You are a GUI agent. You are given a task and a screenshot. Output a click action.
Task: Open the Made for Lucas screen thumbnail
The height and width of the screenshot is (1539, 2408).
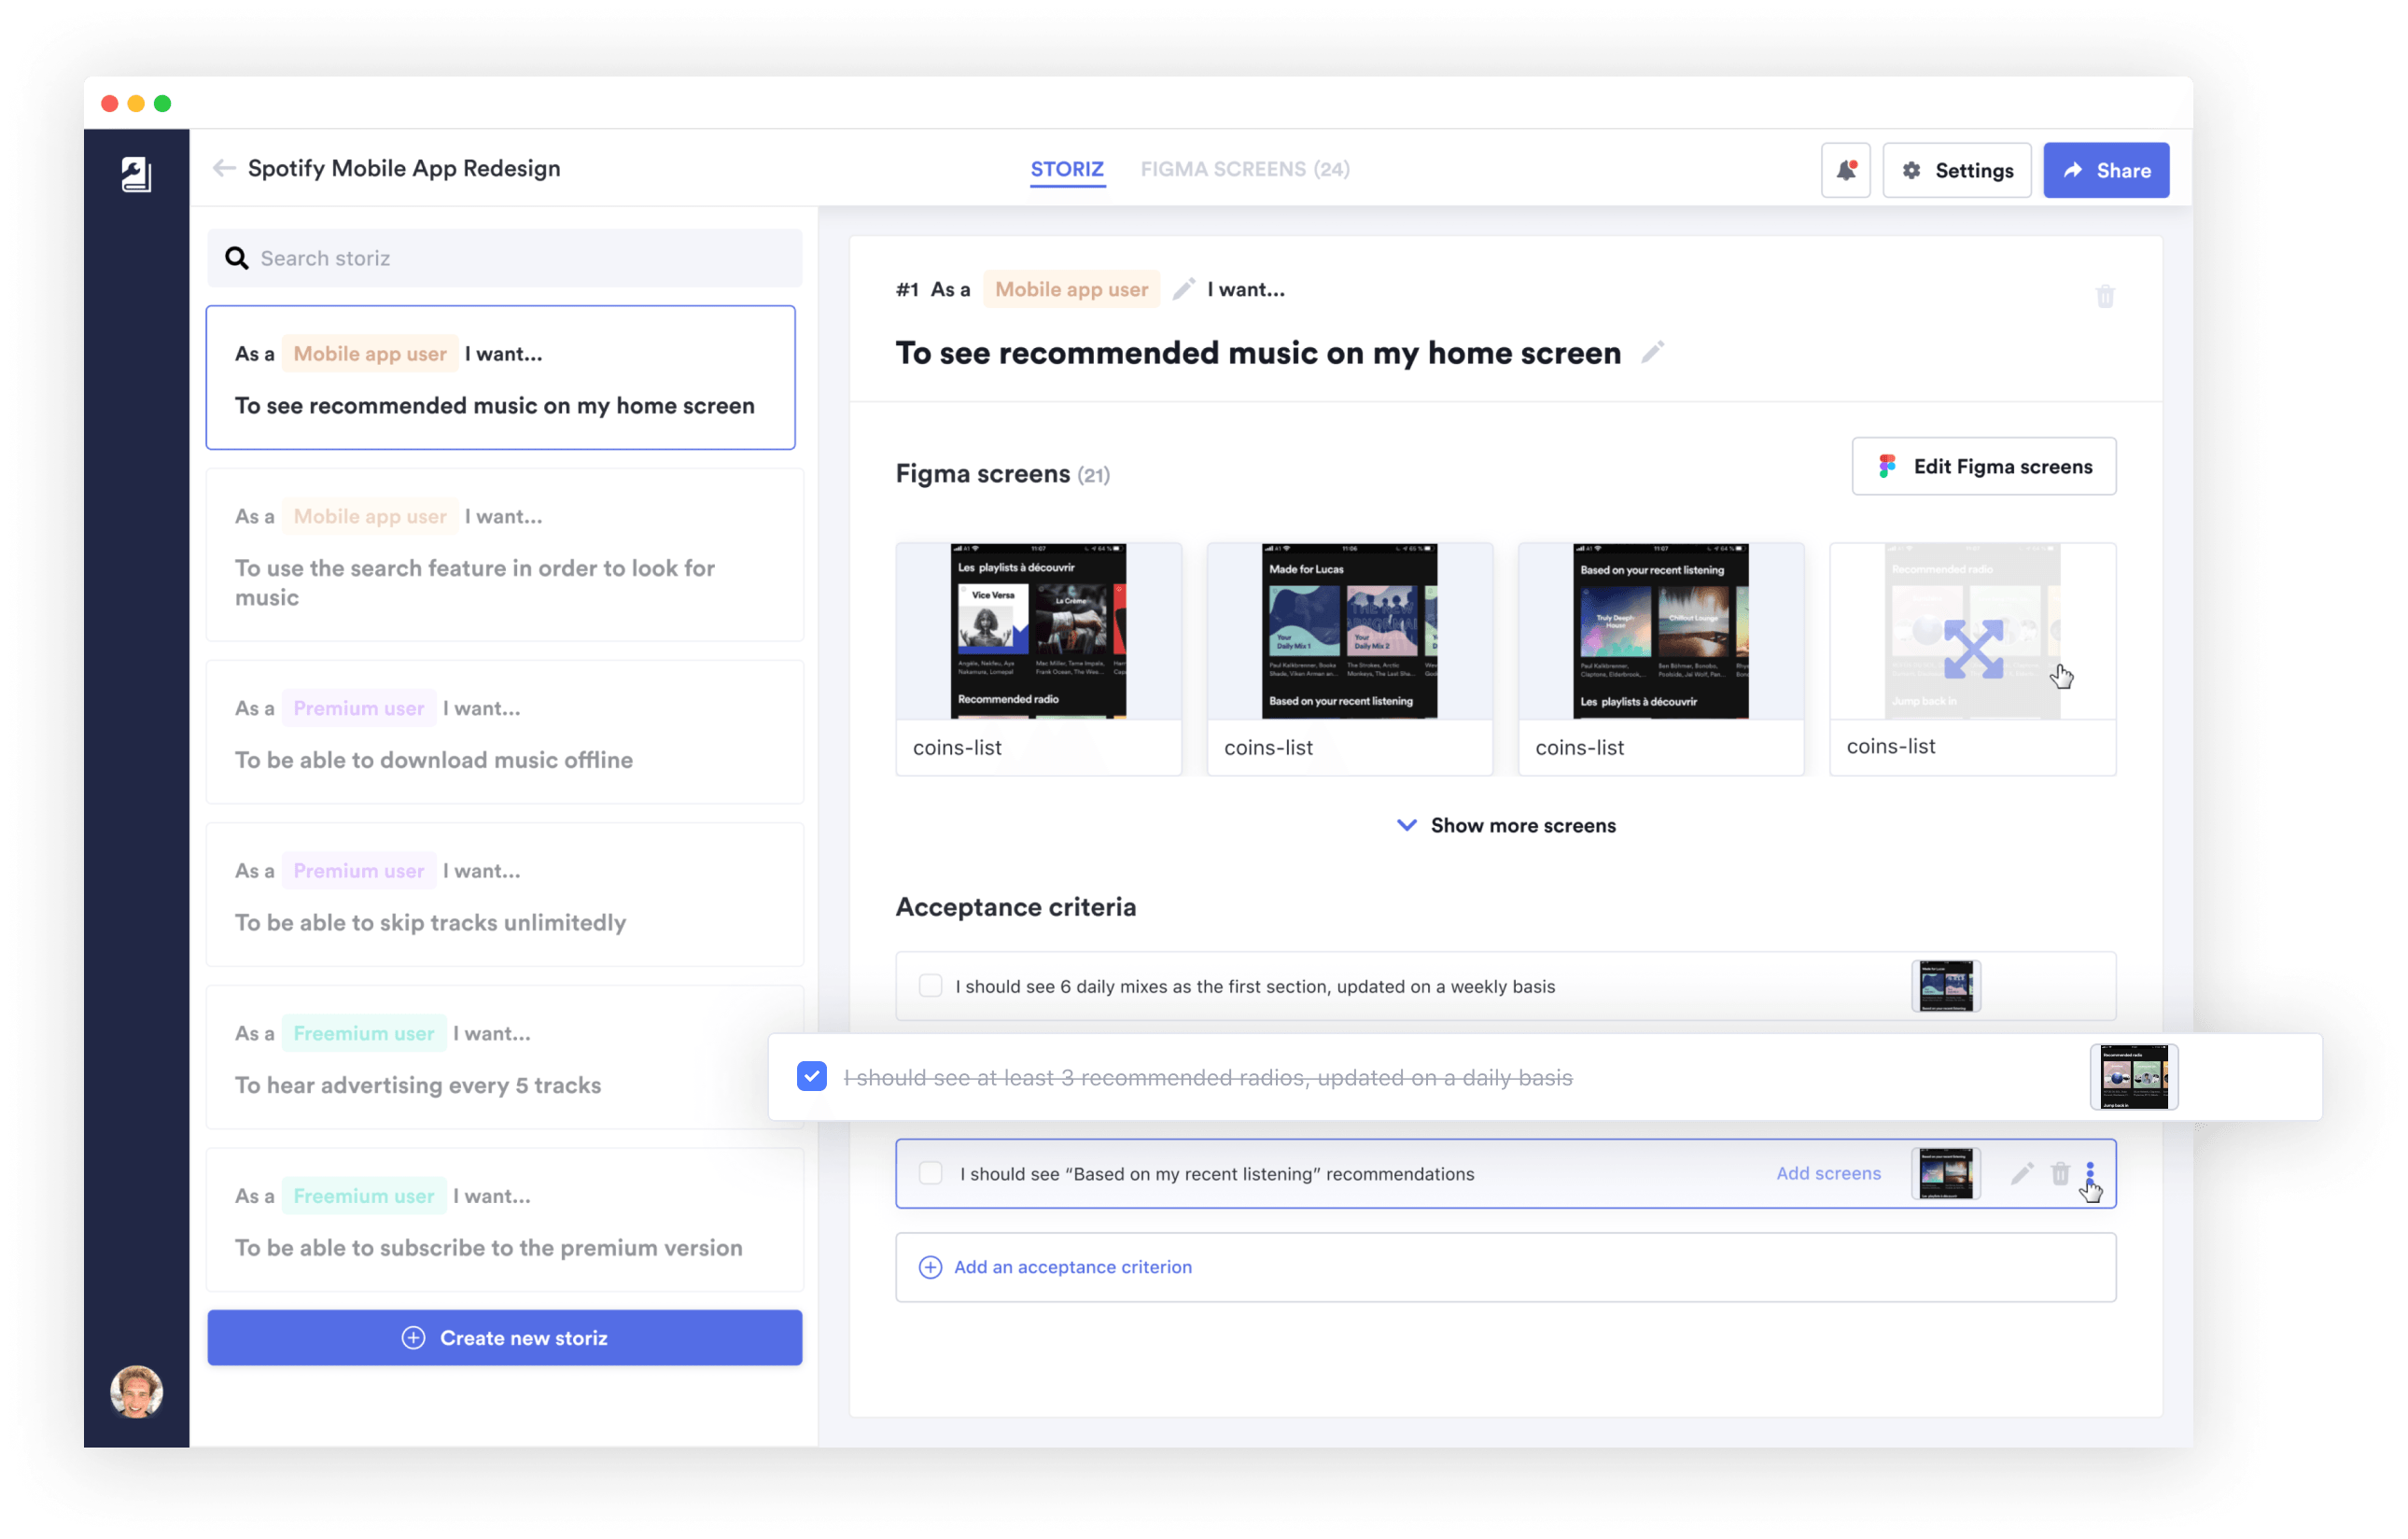coord(1349,631)
